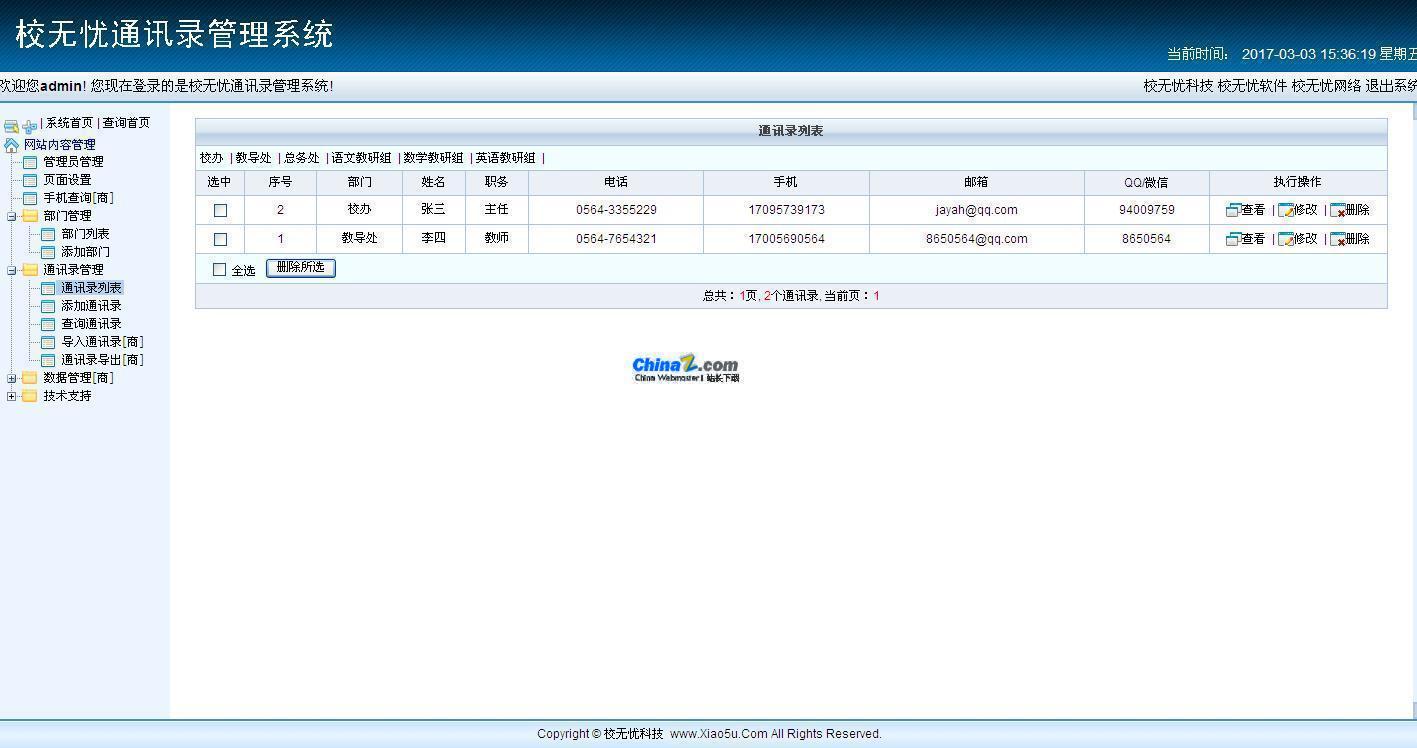Click the folder icon next to 数据管理[商]
The height and width of the screenshot is (748, 1417).
coord(30,378)
